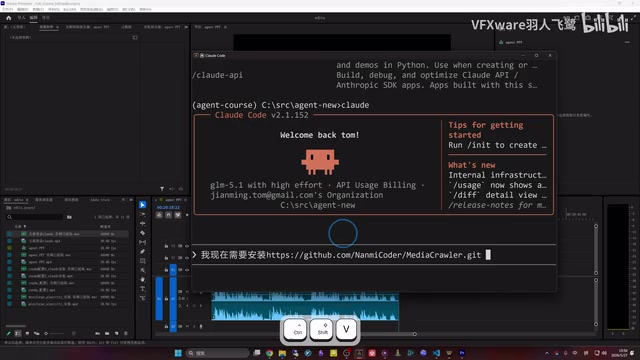Switch to the Import workspace tab
The height and width of the screenshot is (360, 640).
click(x=21, y=18)
